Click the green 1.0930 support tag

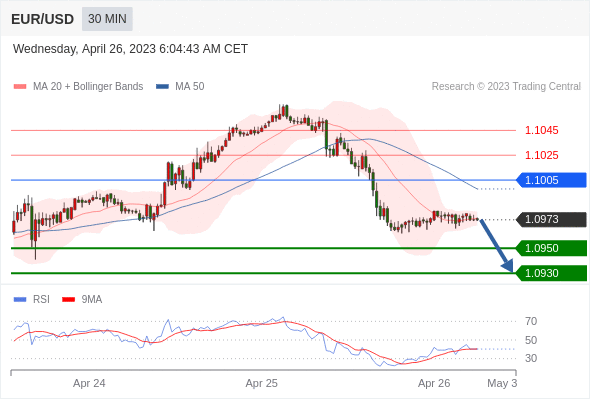pos(551,273)
